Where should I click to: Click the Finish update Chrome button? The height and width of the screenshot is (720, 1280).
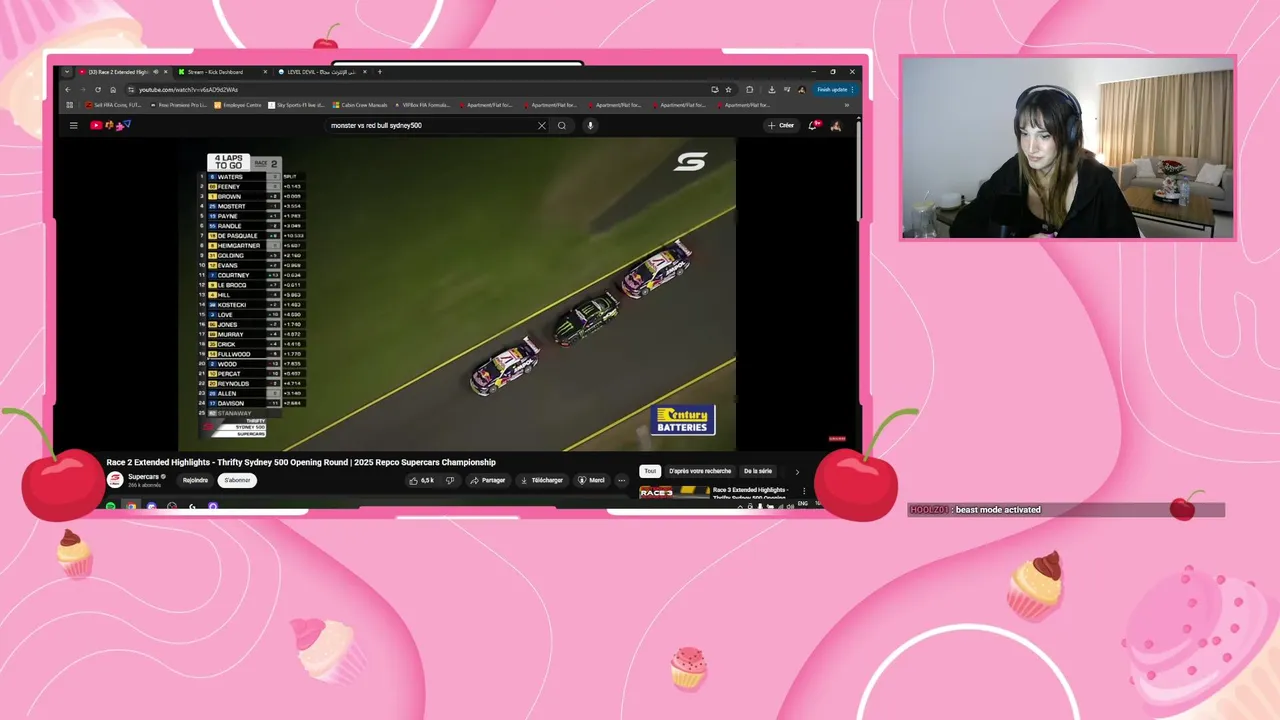click(x=835, y=89)
